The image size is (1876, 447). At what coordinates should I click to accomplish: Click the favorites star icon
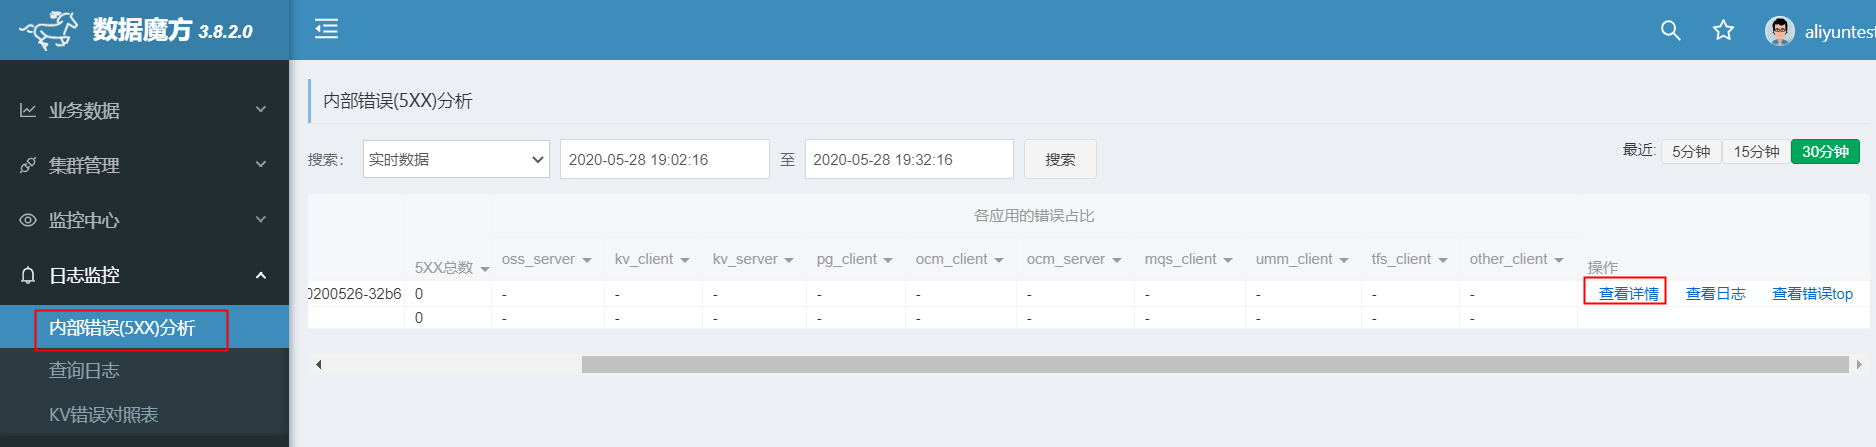[x=1723, y=30]
